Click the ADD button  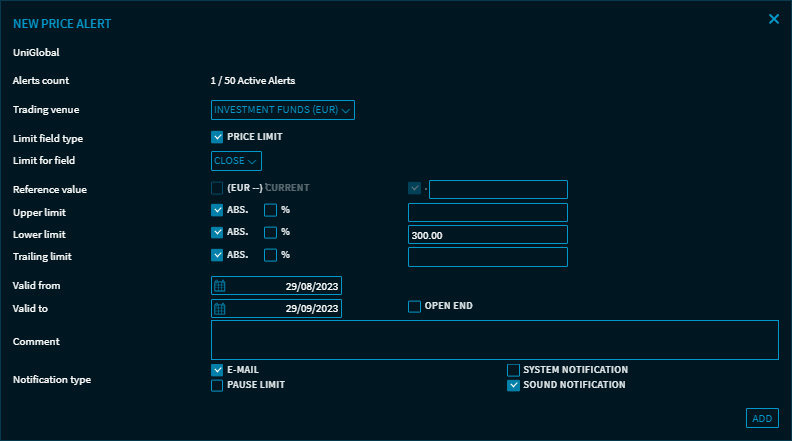coord(762,418)
